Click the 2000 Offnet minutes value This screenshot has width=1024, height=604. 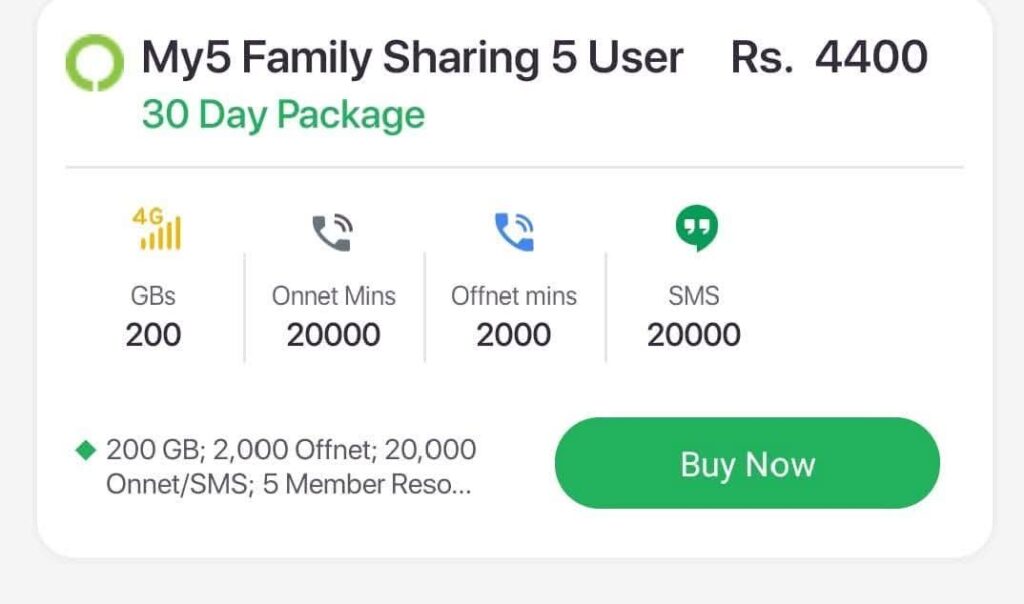pyautogui.click(x=514, y=335)
